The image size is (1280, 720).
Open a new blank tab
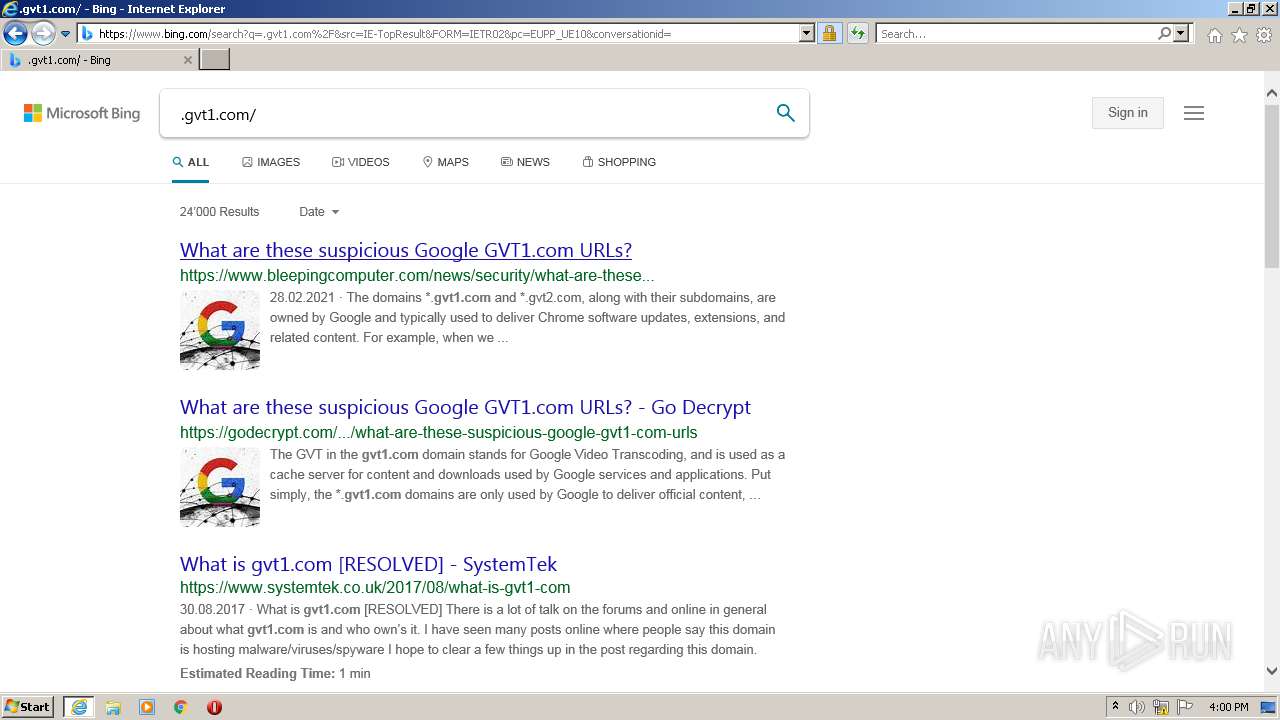tap(215, 60)
